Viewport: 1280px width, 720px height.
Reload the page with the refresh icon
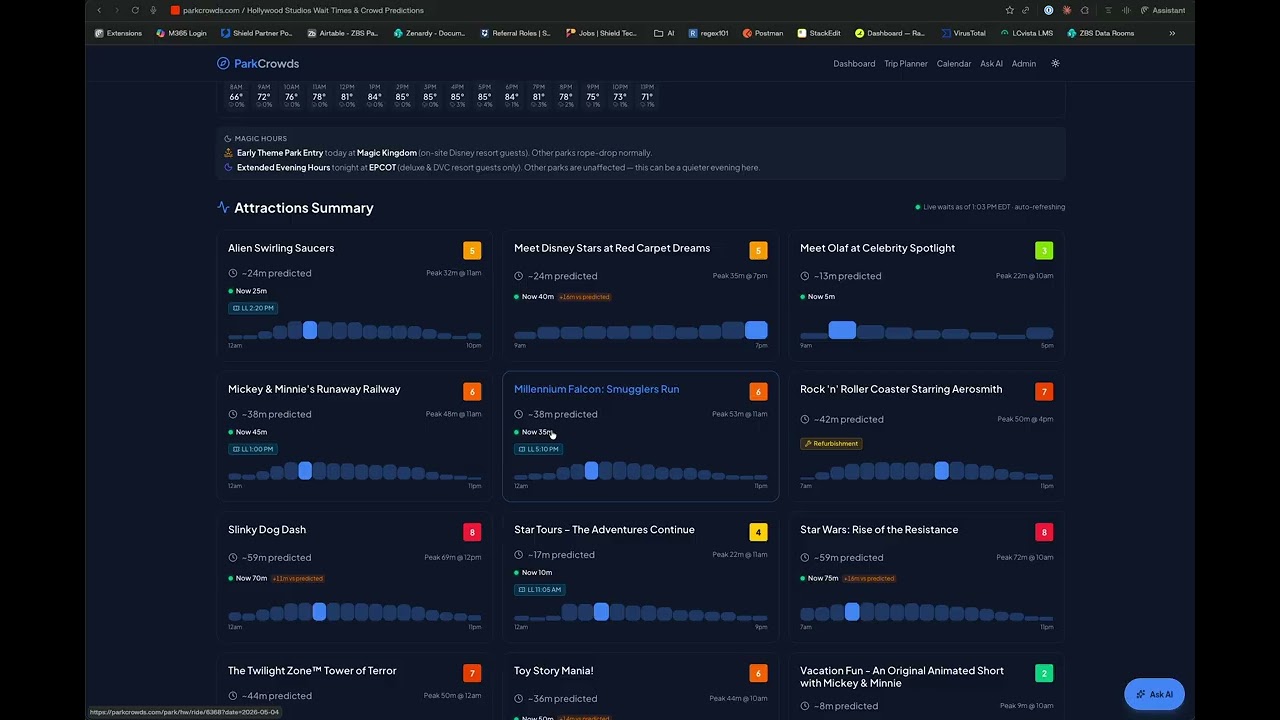point(135,10)
